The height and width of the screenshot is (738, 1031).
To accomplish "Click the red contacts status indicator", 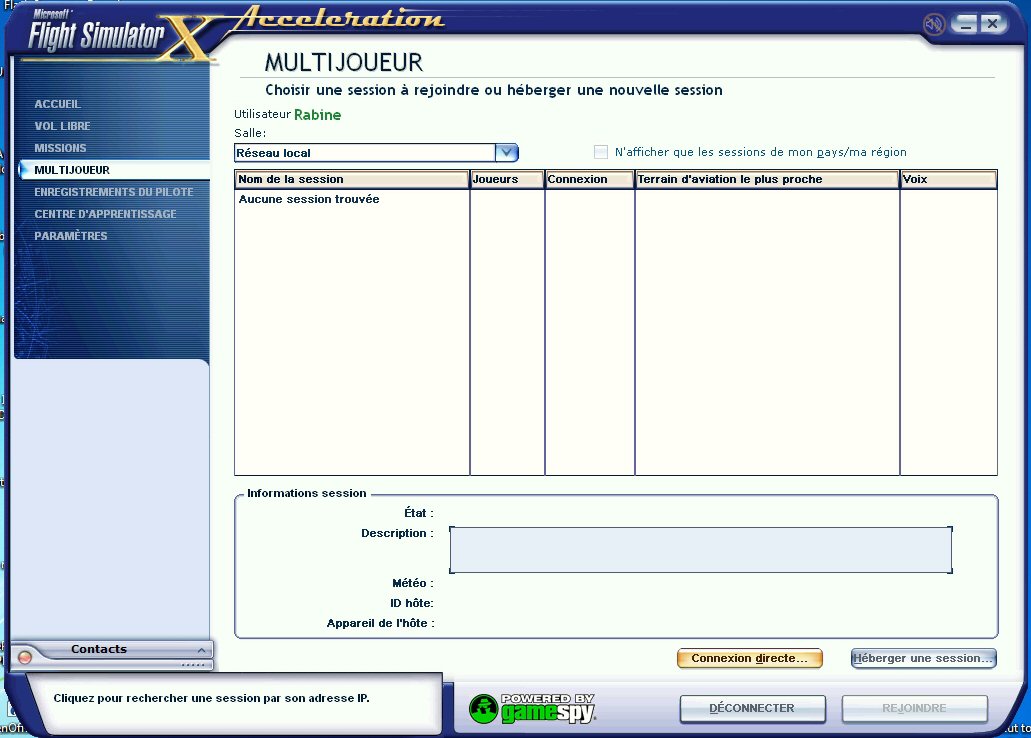I will [x=25, y=657].
